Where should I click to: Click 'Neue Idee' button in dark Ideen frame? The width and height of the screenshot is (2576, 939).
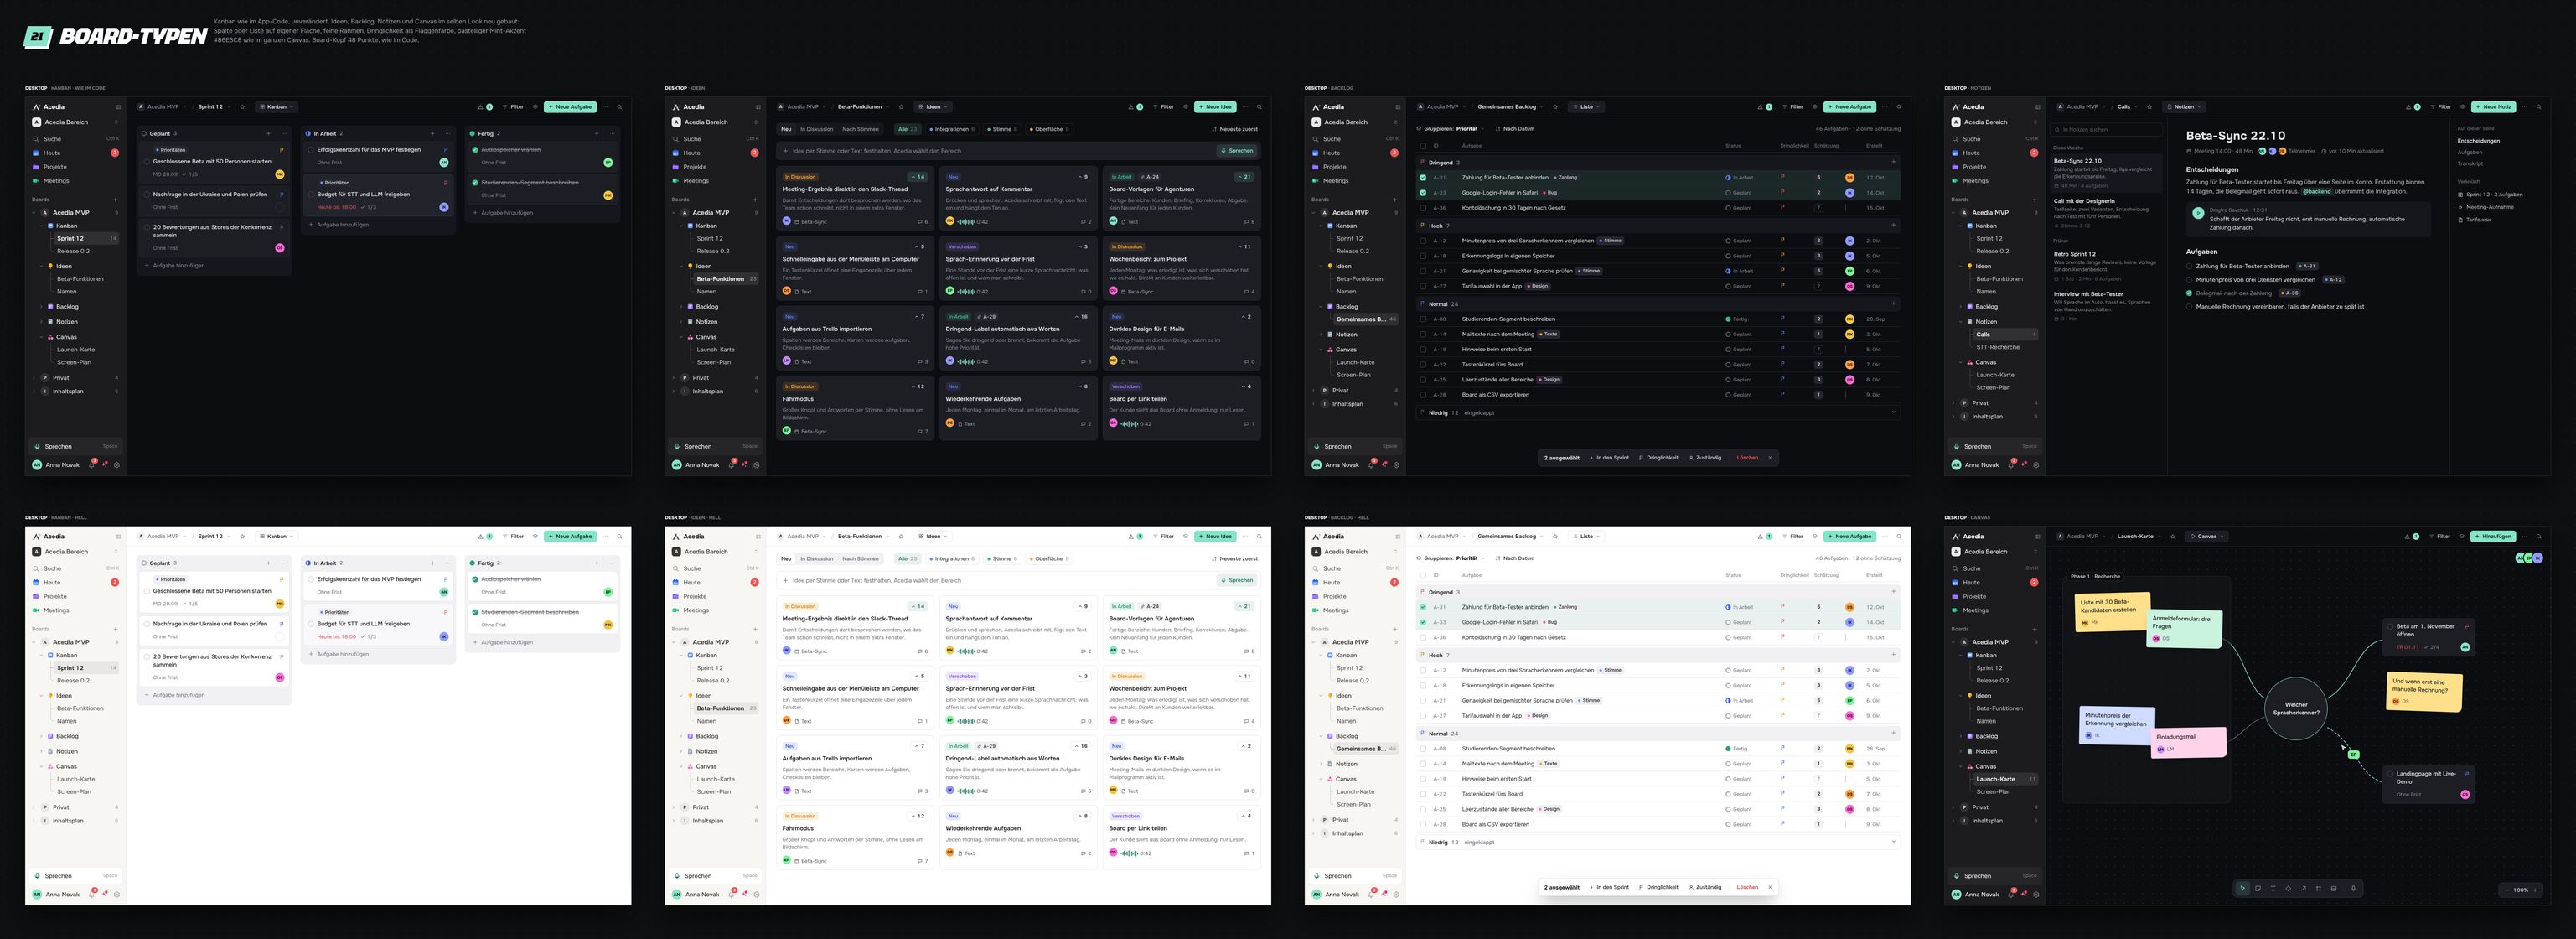1216,107
